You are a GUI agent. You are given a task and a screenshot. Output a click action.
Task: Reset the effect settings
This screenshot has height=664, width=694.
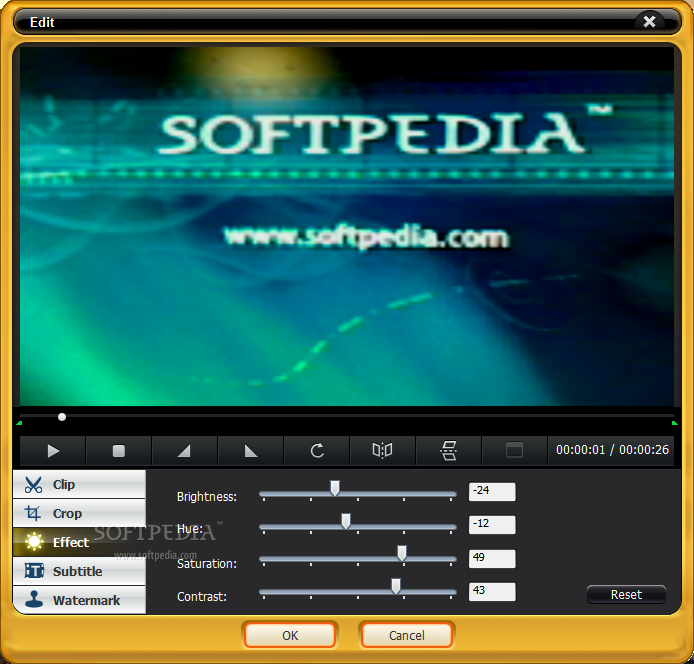626,595
